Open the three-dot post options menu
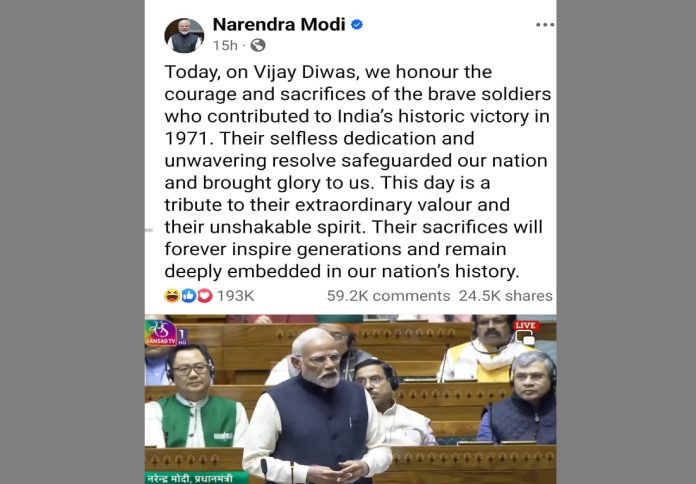This screenshot has width=696, height=484. click(545, 25)
